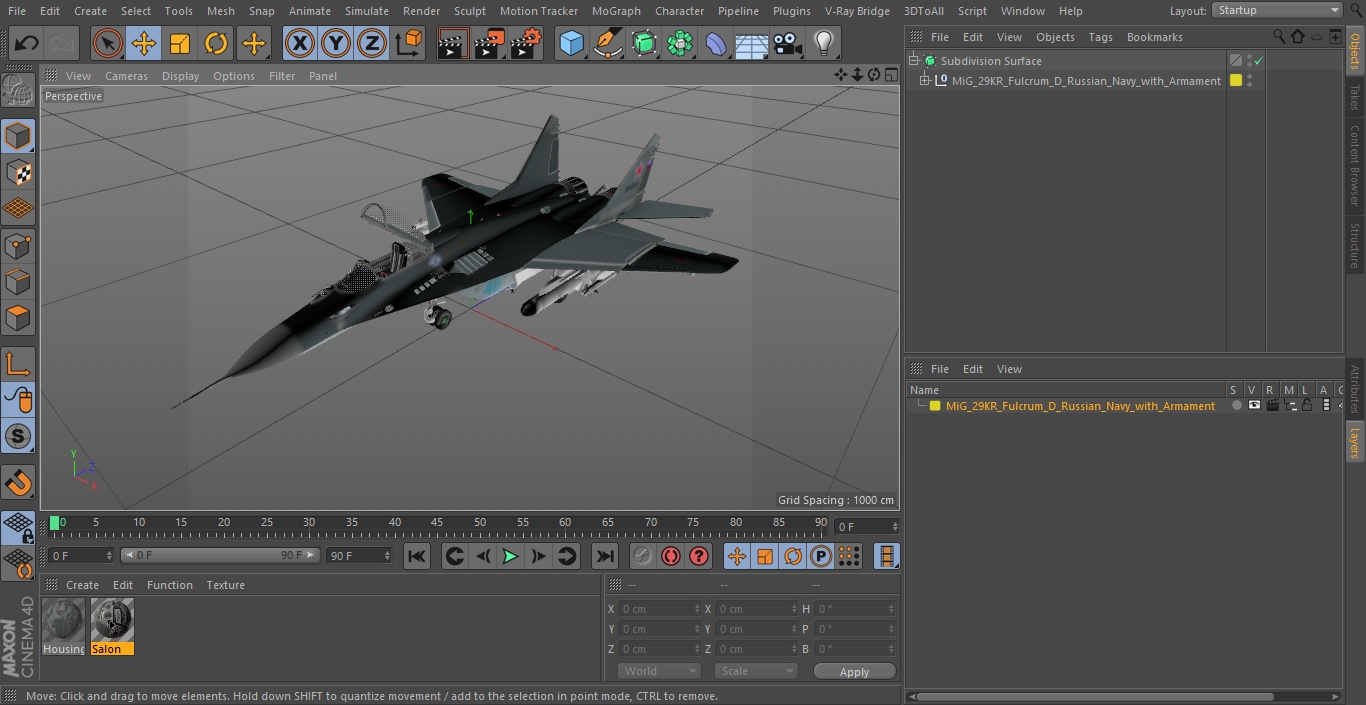Click the layer color swatch in Layers panel
Image resolution: width=1366 pixels, height=705 pixels.
[935, 406]
